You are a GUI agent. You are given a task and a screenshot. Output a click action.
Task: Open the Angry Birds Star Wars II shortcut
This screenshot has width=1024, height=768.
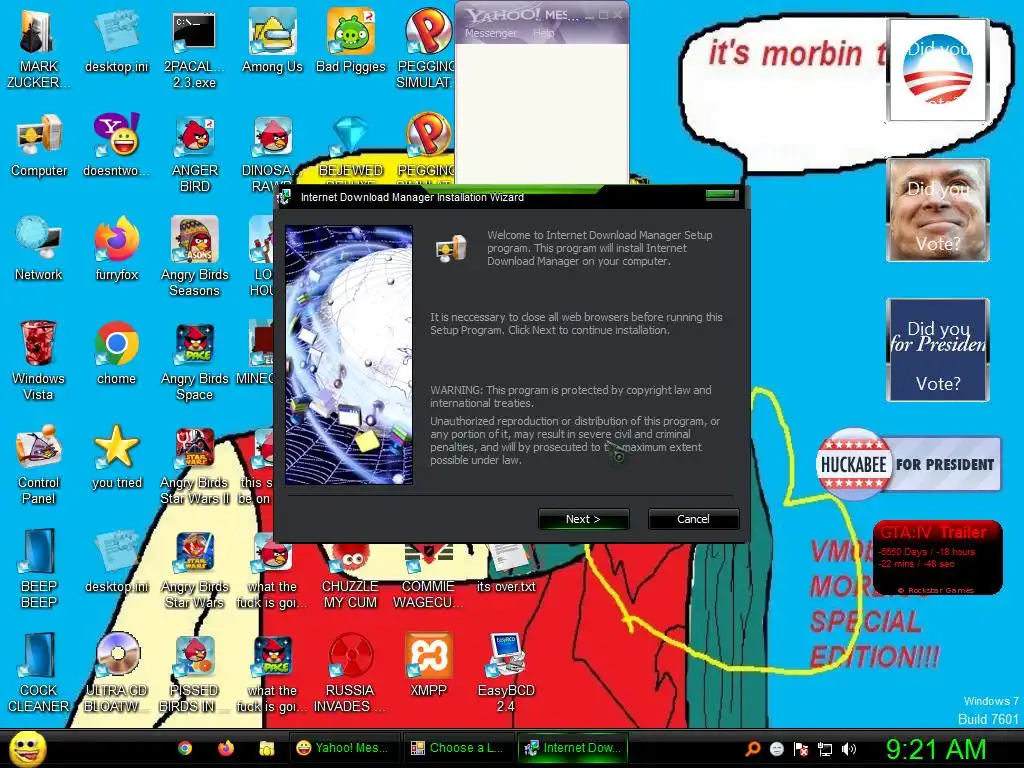point(195,464)
